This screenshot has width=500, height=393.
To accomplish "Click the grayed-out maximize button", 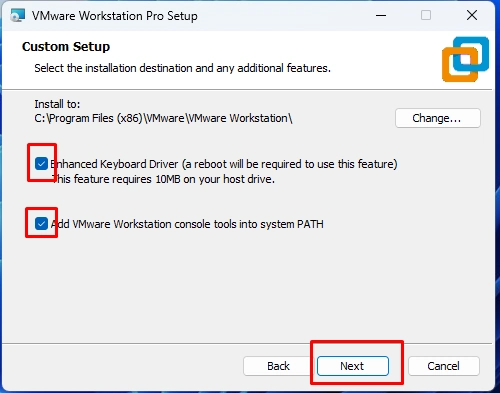I will click(x=426, y=15).
